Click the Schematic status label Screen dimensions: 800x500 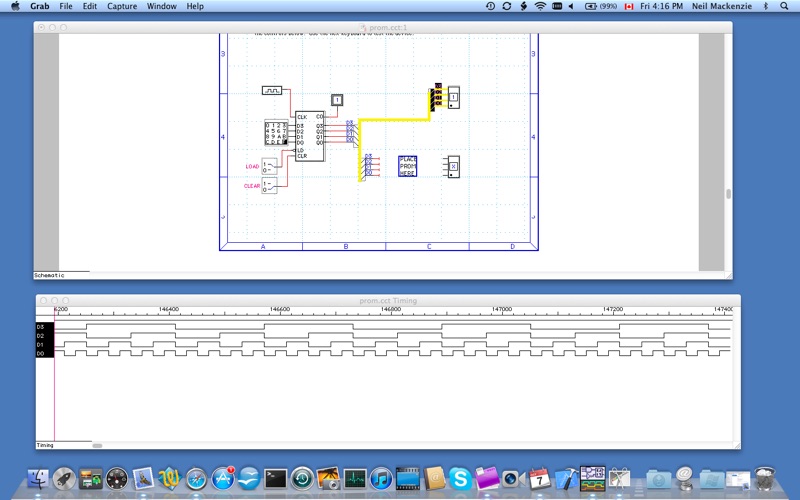click(x=49, y=276)
